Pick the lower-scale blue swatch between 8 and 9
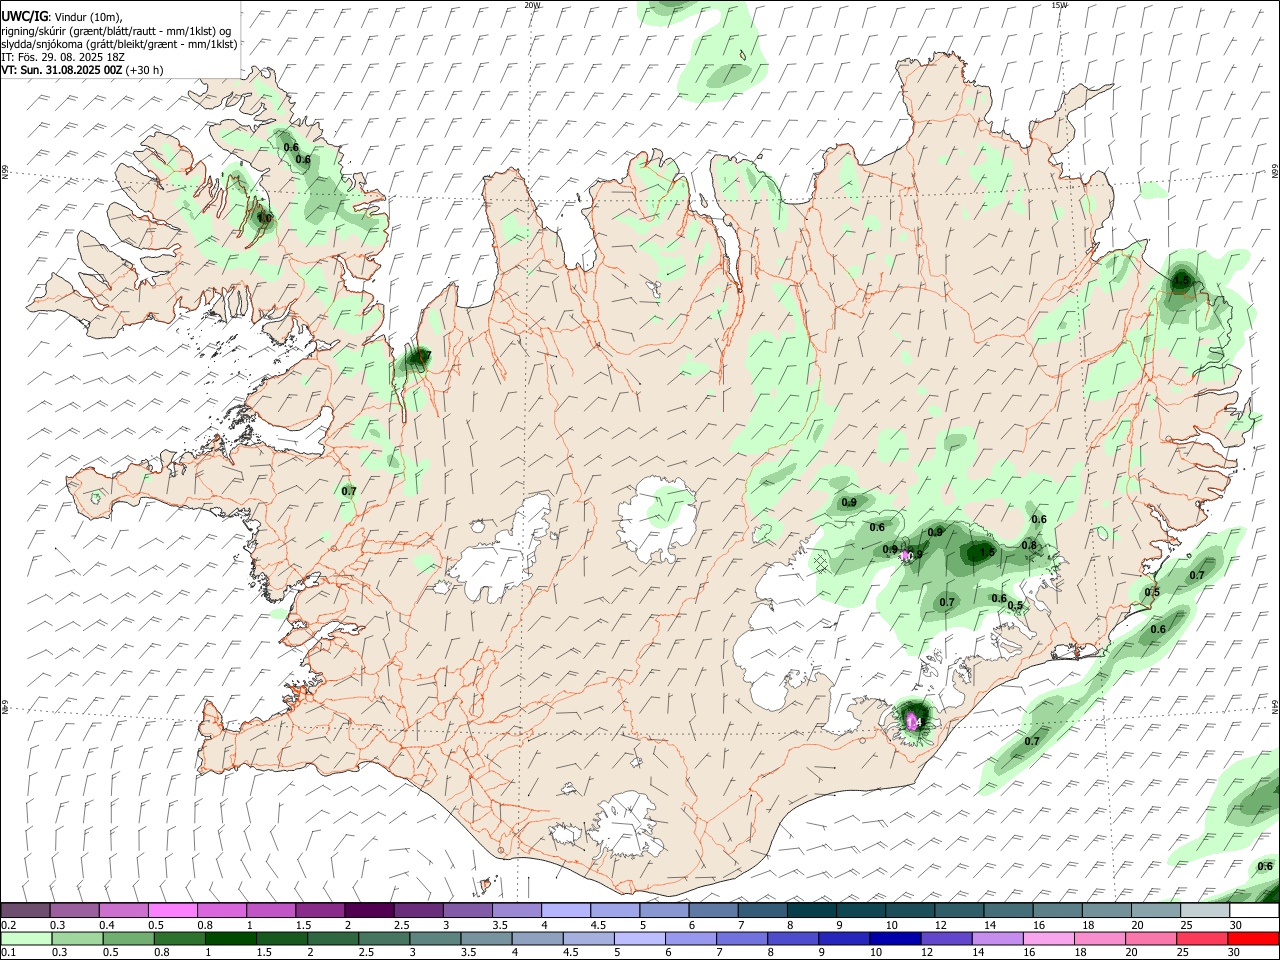The image size is (1280, 960). (792, 938)
